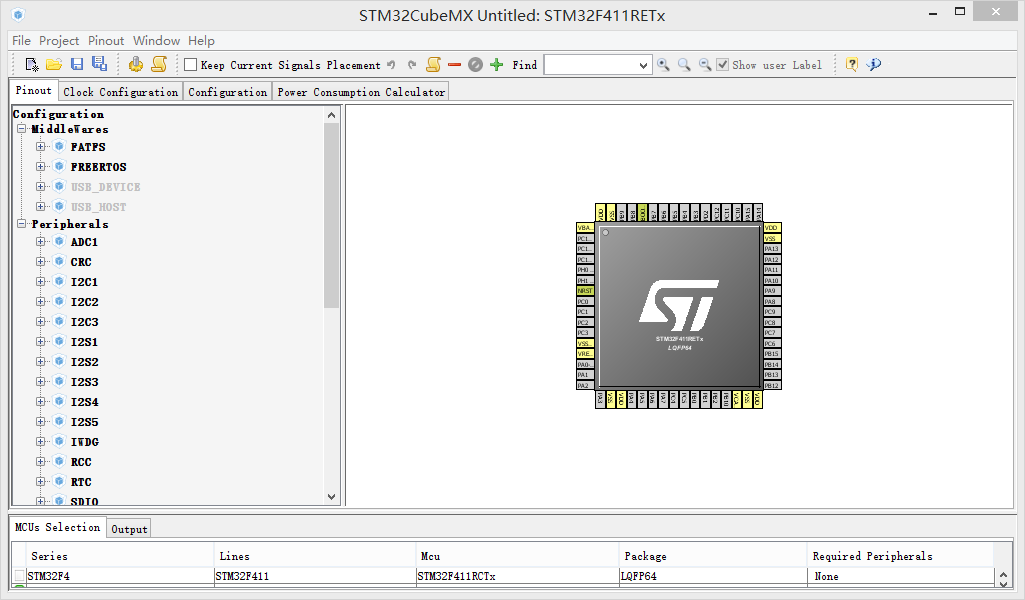
Task: Click the FREERTOS cube icon
Action: tap(59, 166)
